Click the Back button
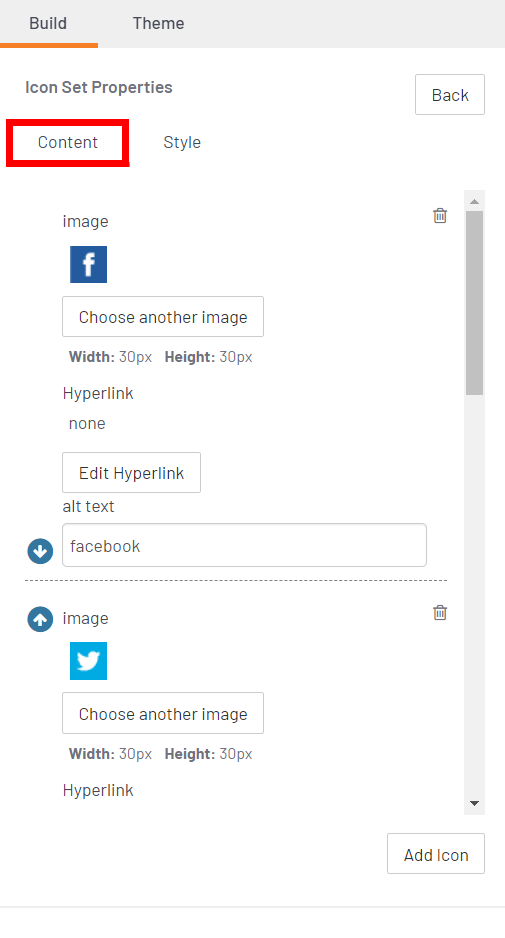This screenshot has width=505, height=938. point(450,95)
